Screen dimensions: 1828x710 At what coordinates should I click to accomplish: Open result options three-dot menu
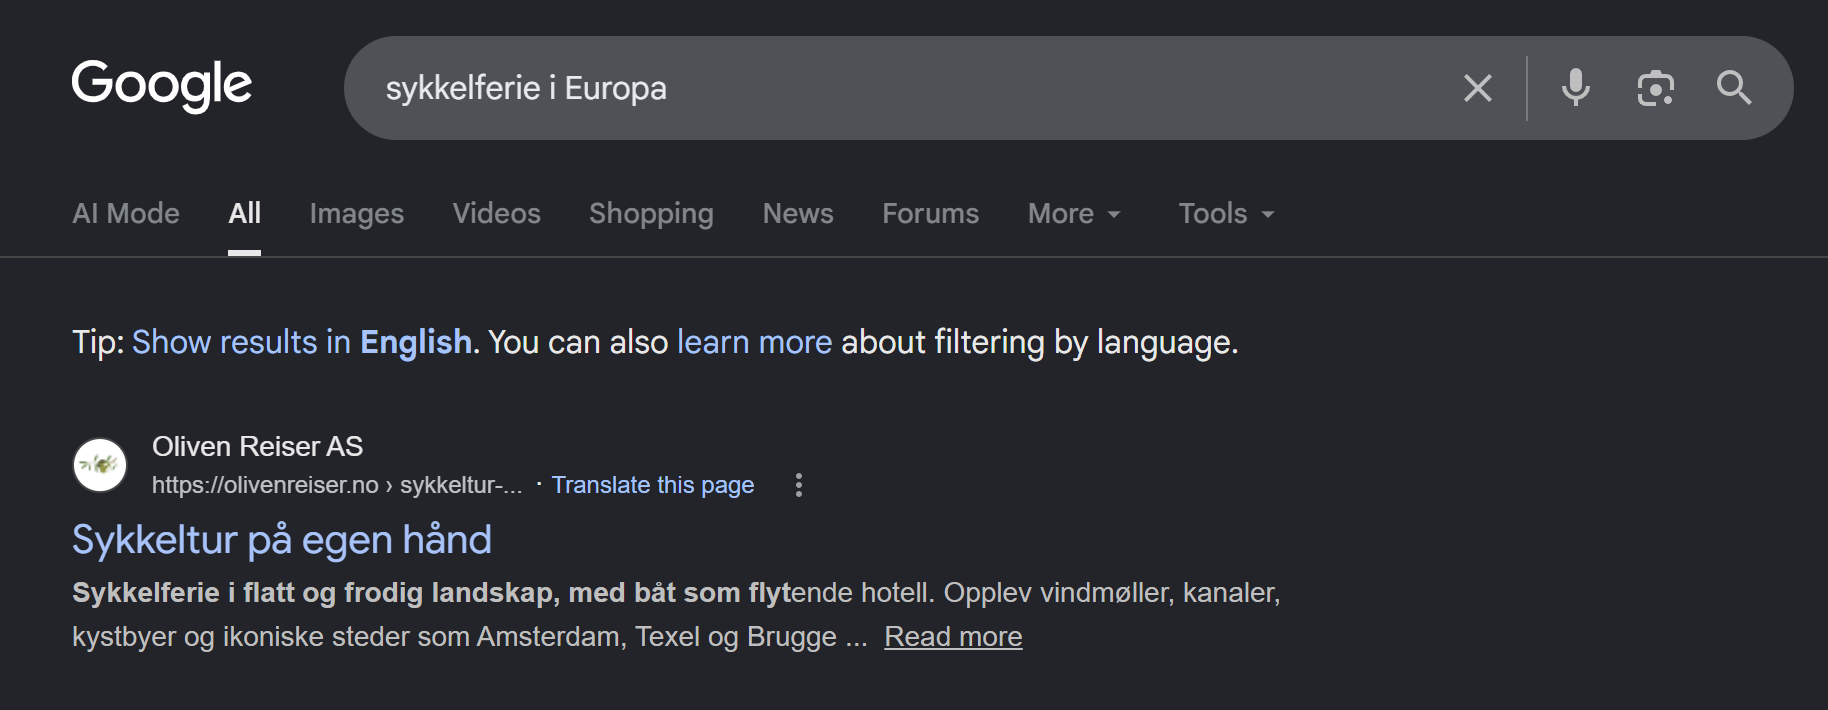click(798, 485)
